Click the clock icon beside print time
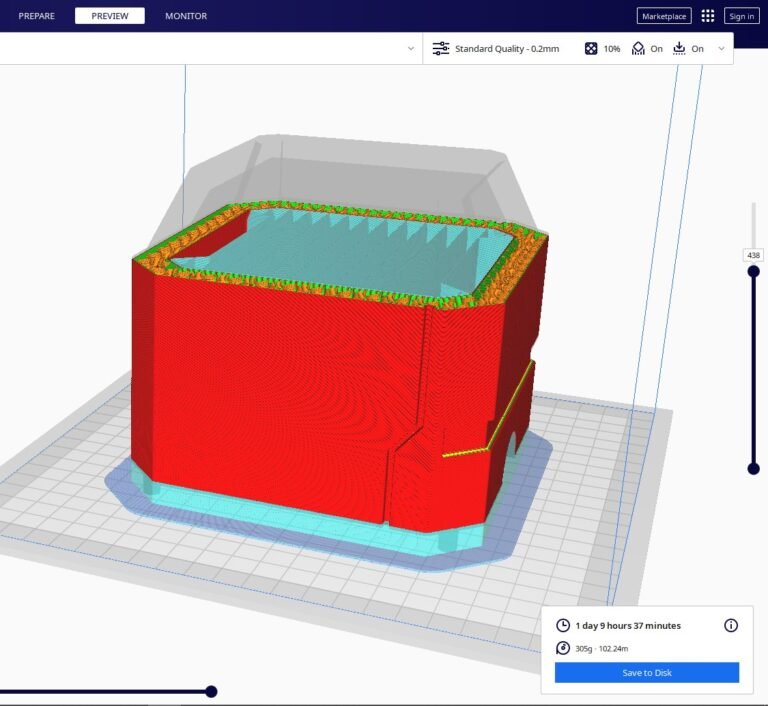This screenshot has width=768, height=706. 564,625
